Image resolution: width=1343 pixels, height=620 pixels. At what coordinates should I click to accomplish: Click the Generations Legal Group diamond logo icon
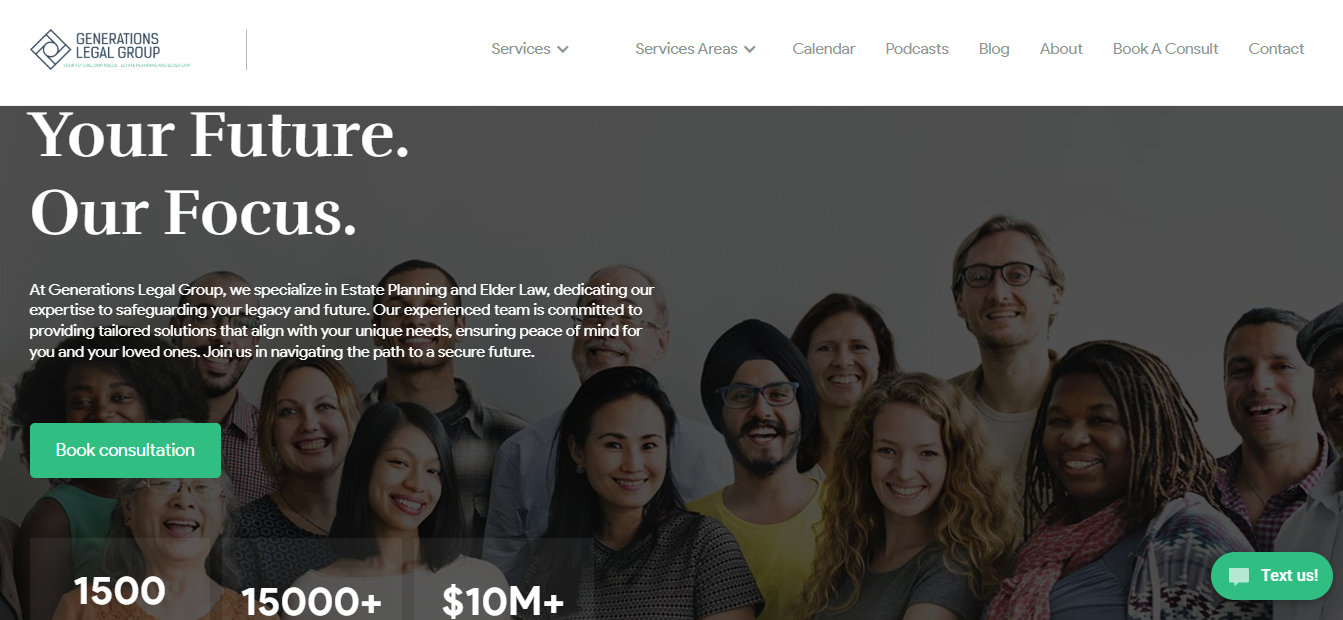click(x=50, y=49)
